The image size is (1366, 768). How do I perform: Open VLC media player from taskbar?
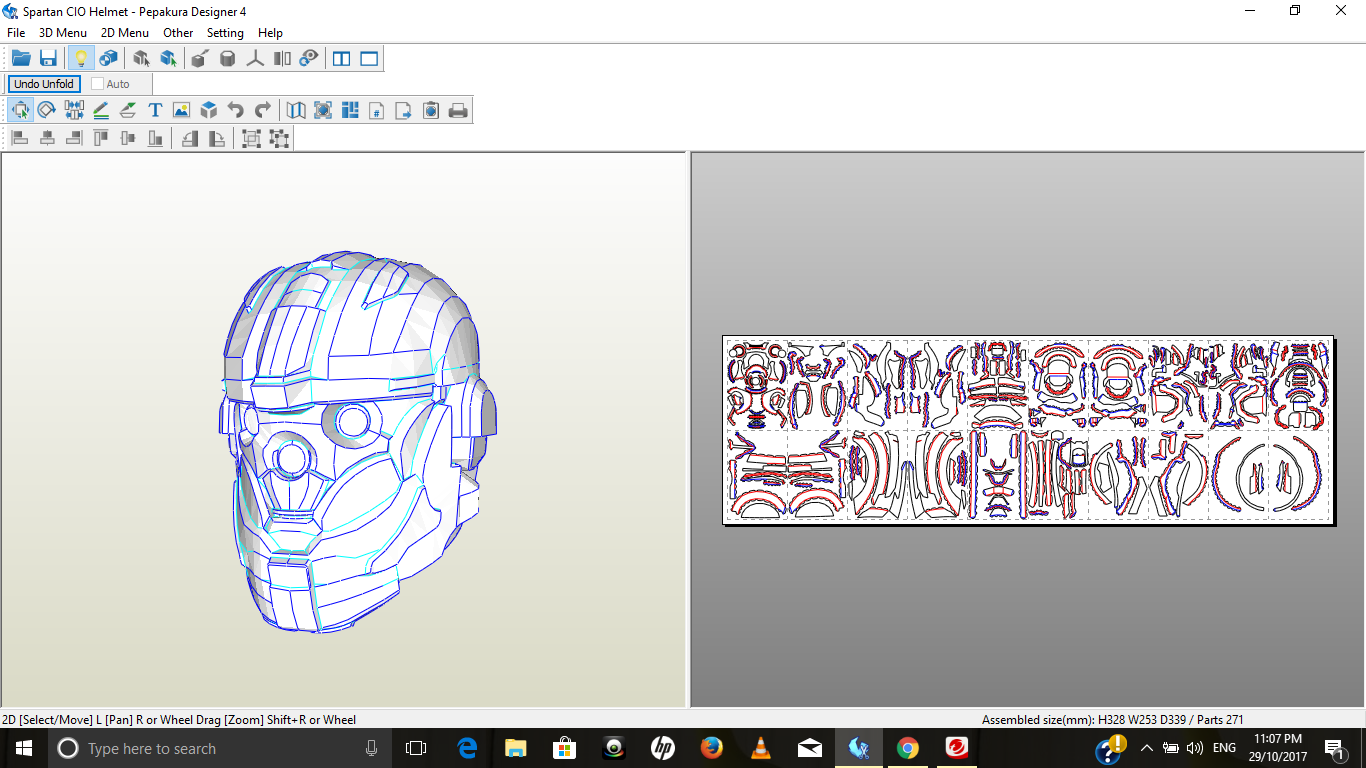point(761,748)
